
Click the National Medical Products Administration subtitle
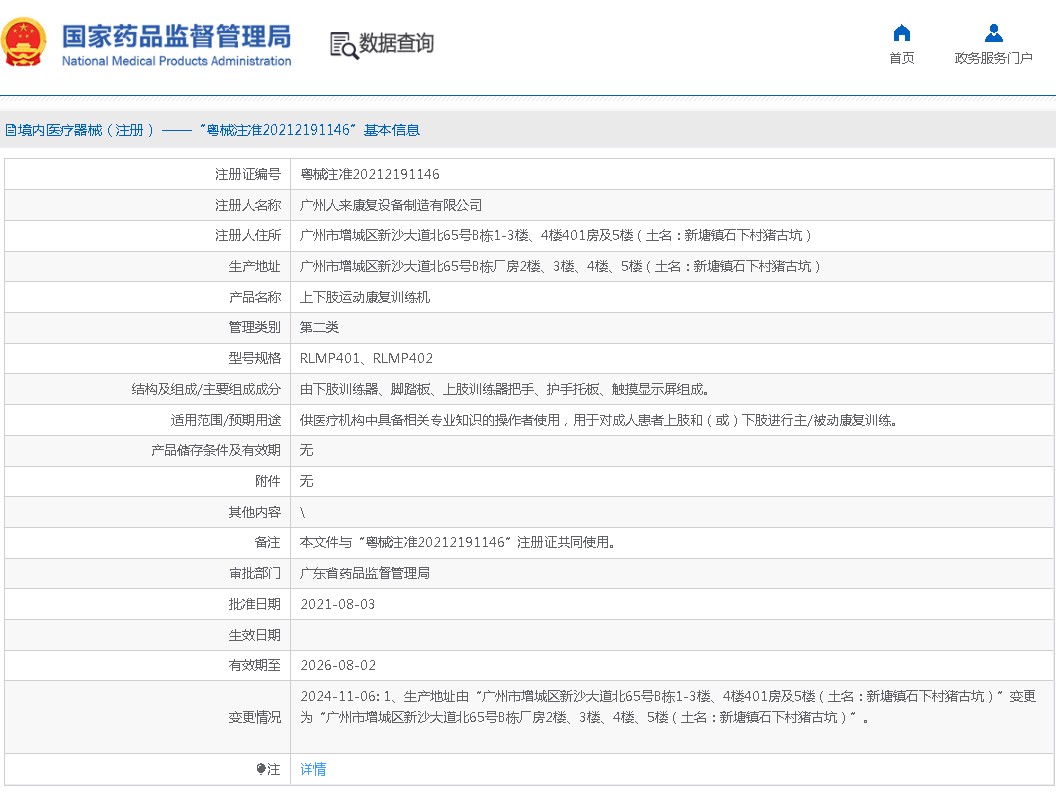[x=176, y=61]
